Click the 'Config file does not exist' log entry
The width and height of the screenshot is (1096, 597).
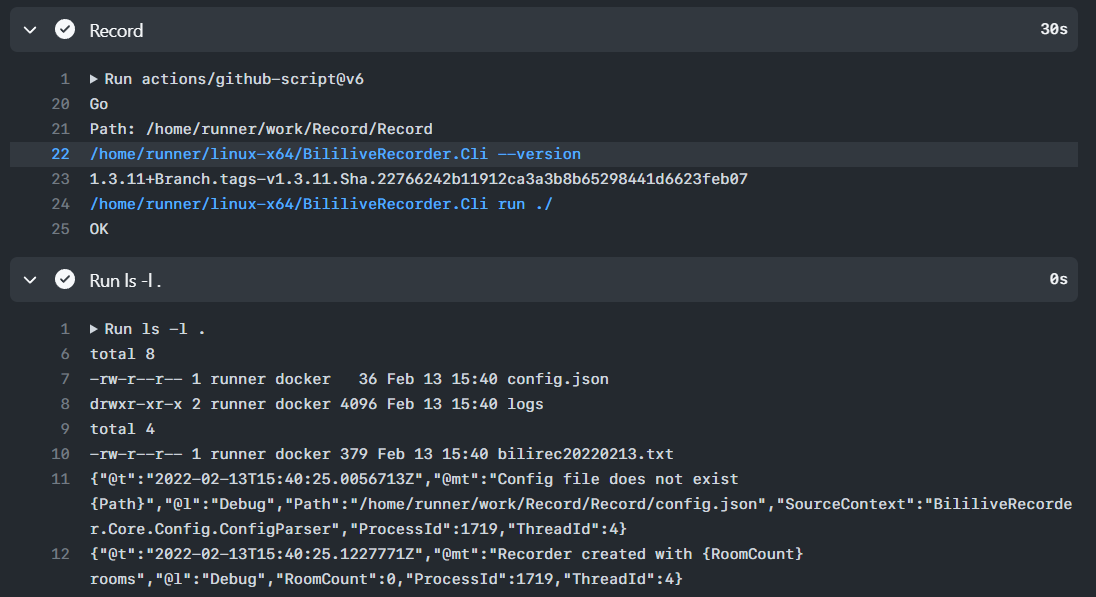[580, 504]
